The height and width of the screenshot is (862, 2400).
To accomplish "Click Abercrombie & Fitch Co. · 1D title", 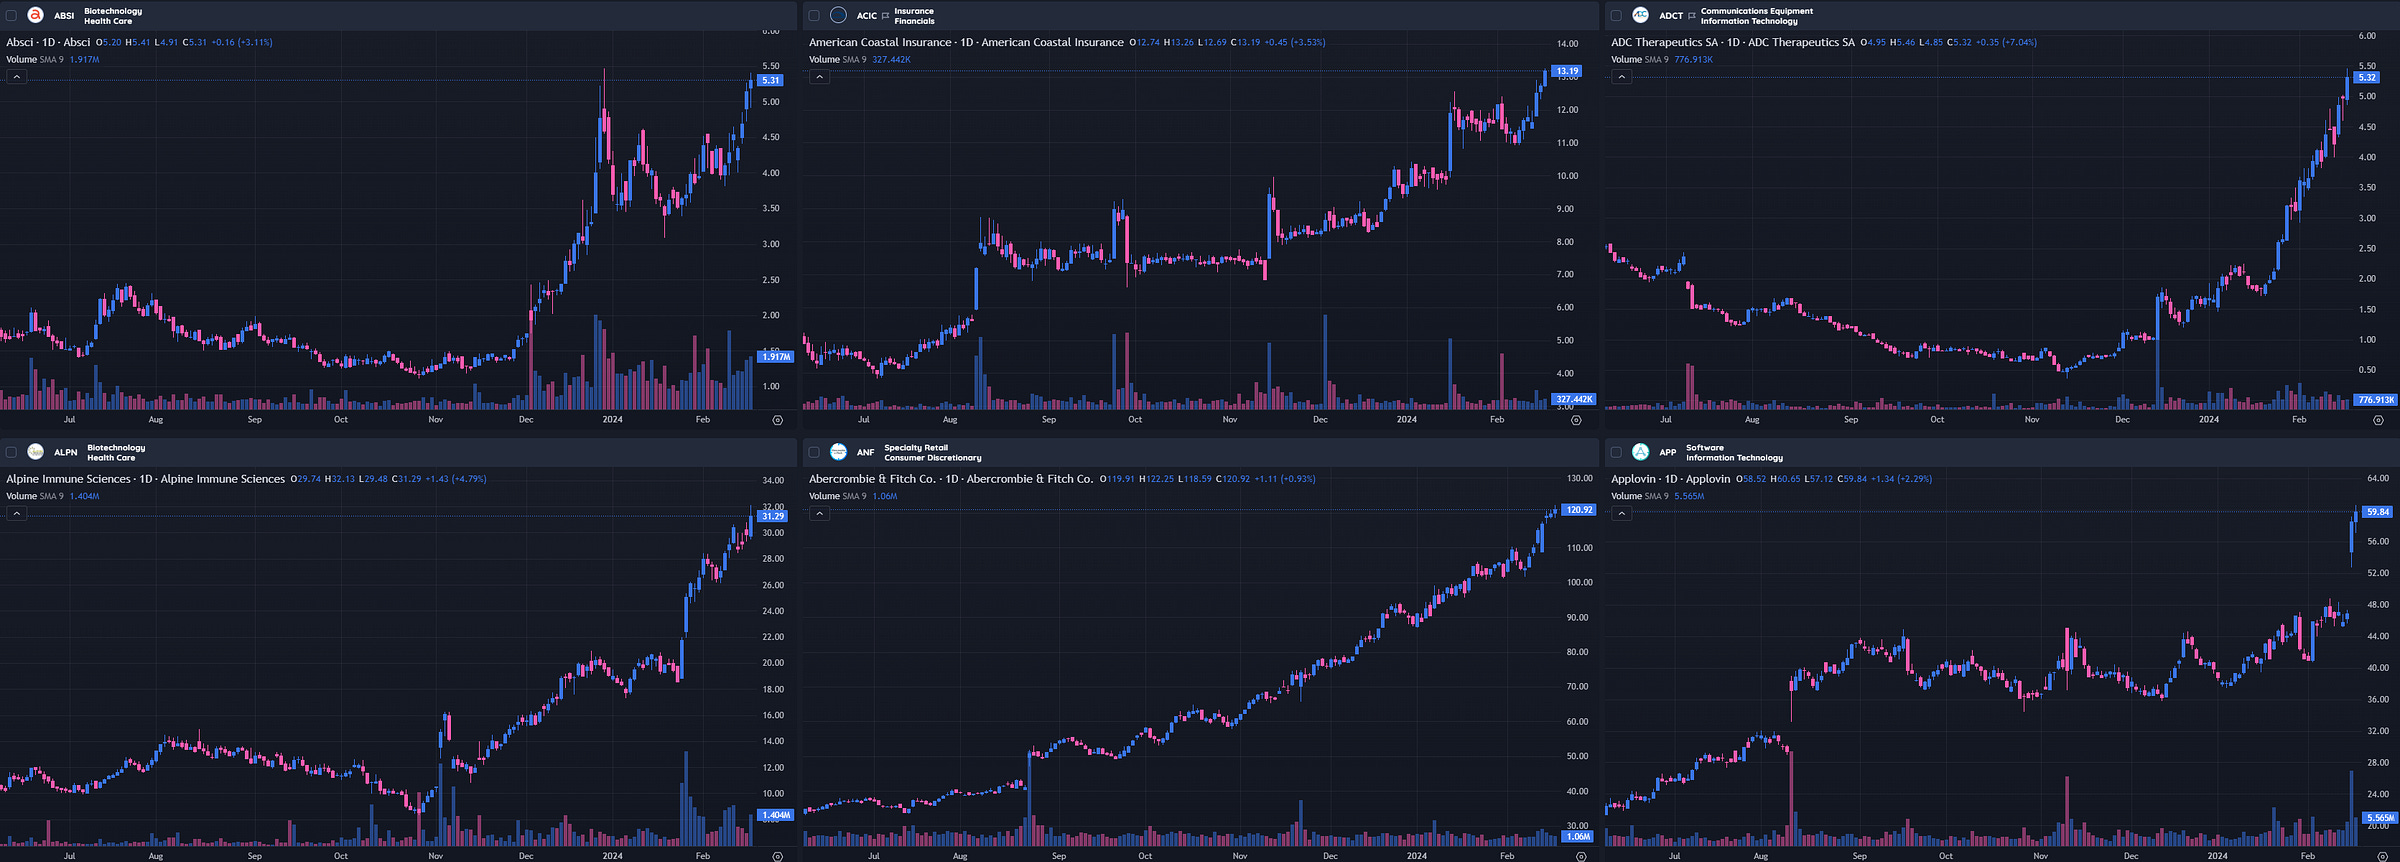I will coord(951,479).
